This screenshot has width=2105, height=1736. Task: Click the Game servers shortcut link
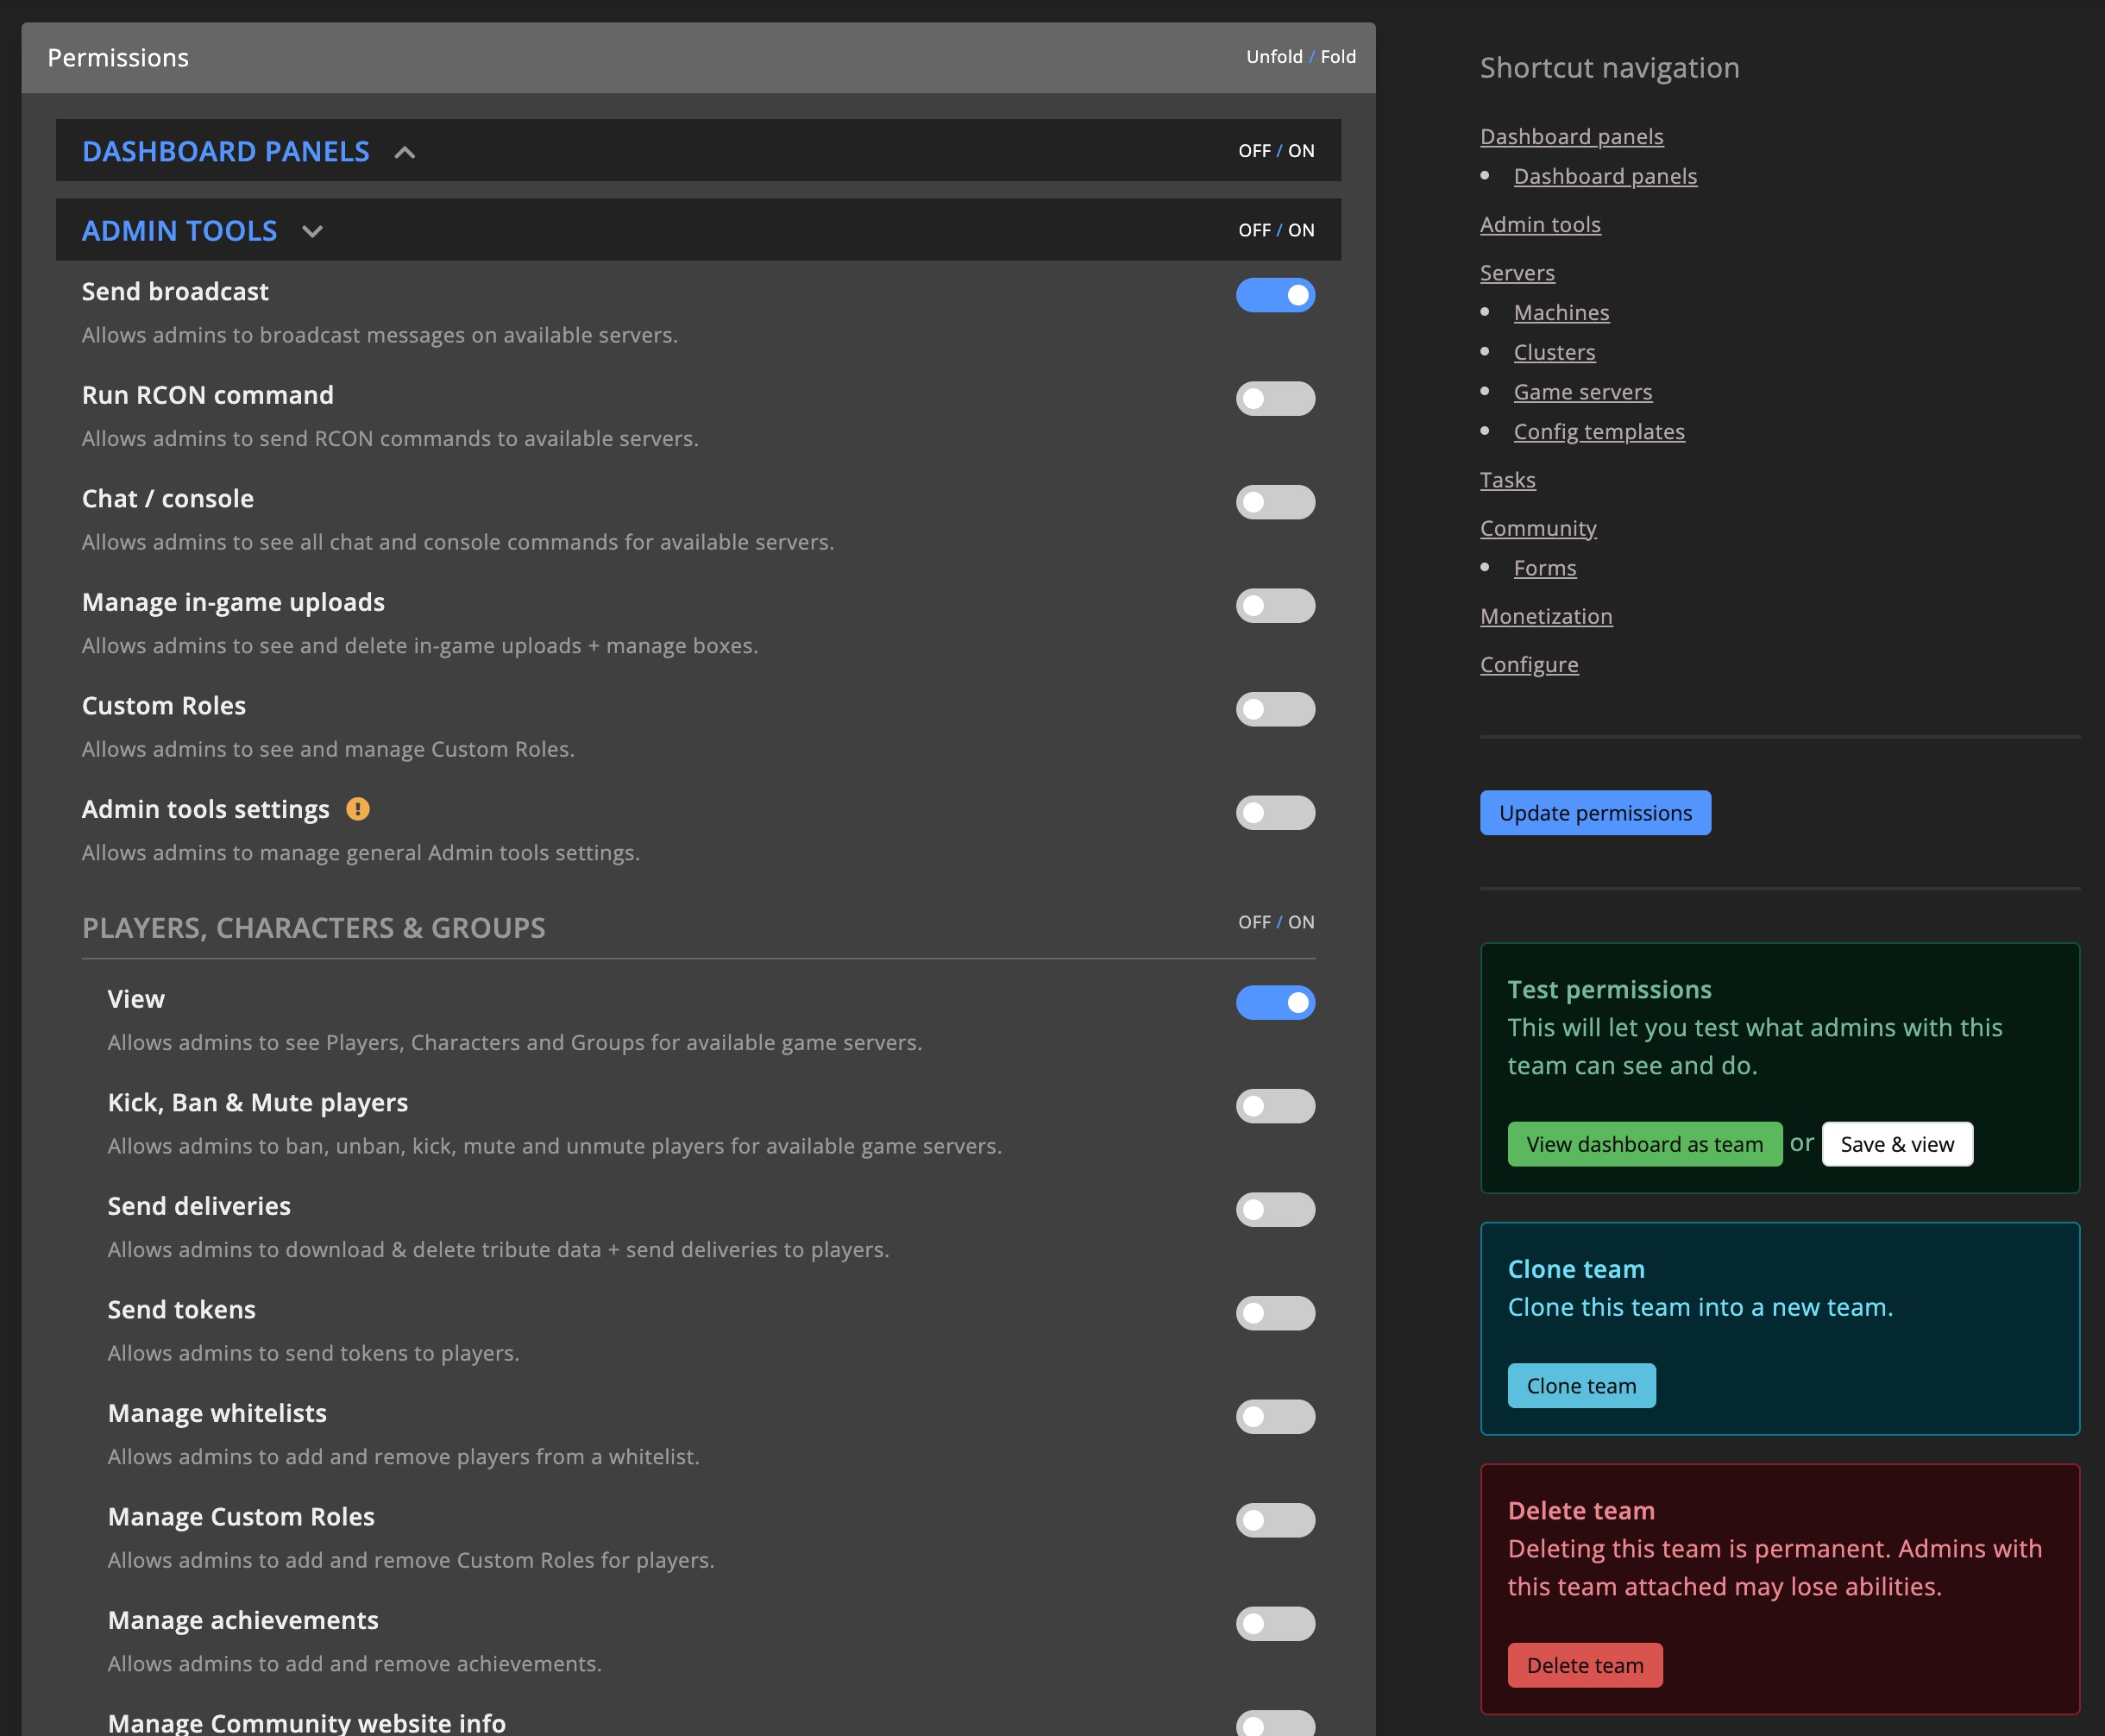[x=1582, y=392]
